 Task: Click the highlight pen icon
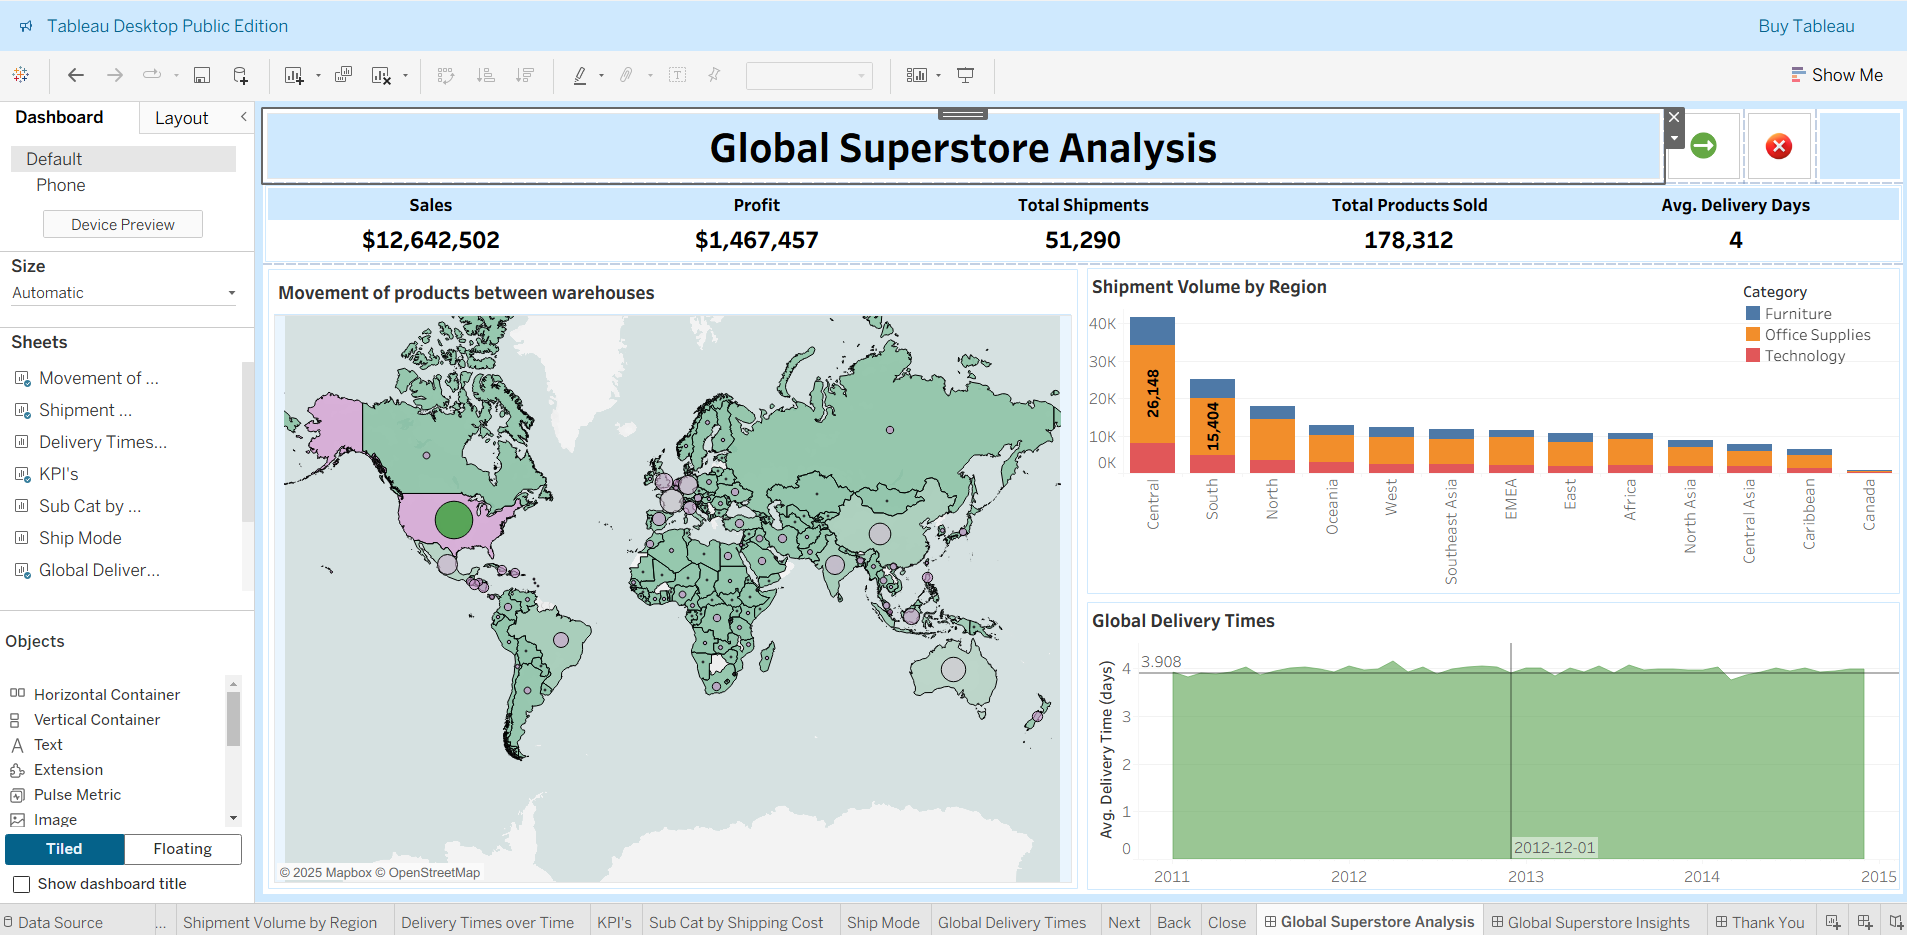[x=580, y=75]
